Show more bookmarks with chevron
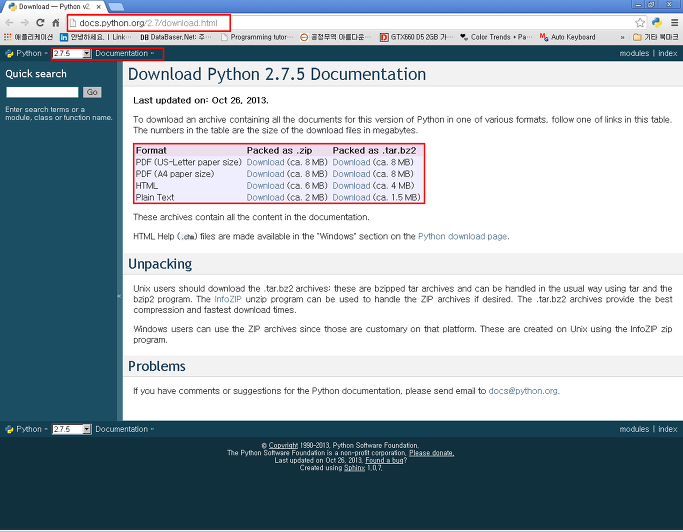 click(x=622, y=37)
